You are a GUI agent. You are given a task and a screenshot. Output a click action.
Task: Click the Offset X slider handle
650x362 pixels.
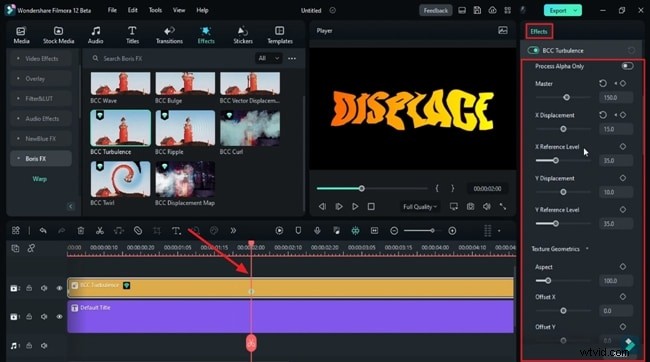563,311
